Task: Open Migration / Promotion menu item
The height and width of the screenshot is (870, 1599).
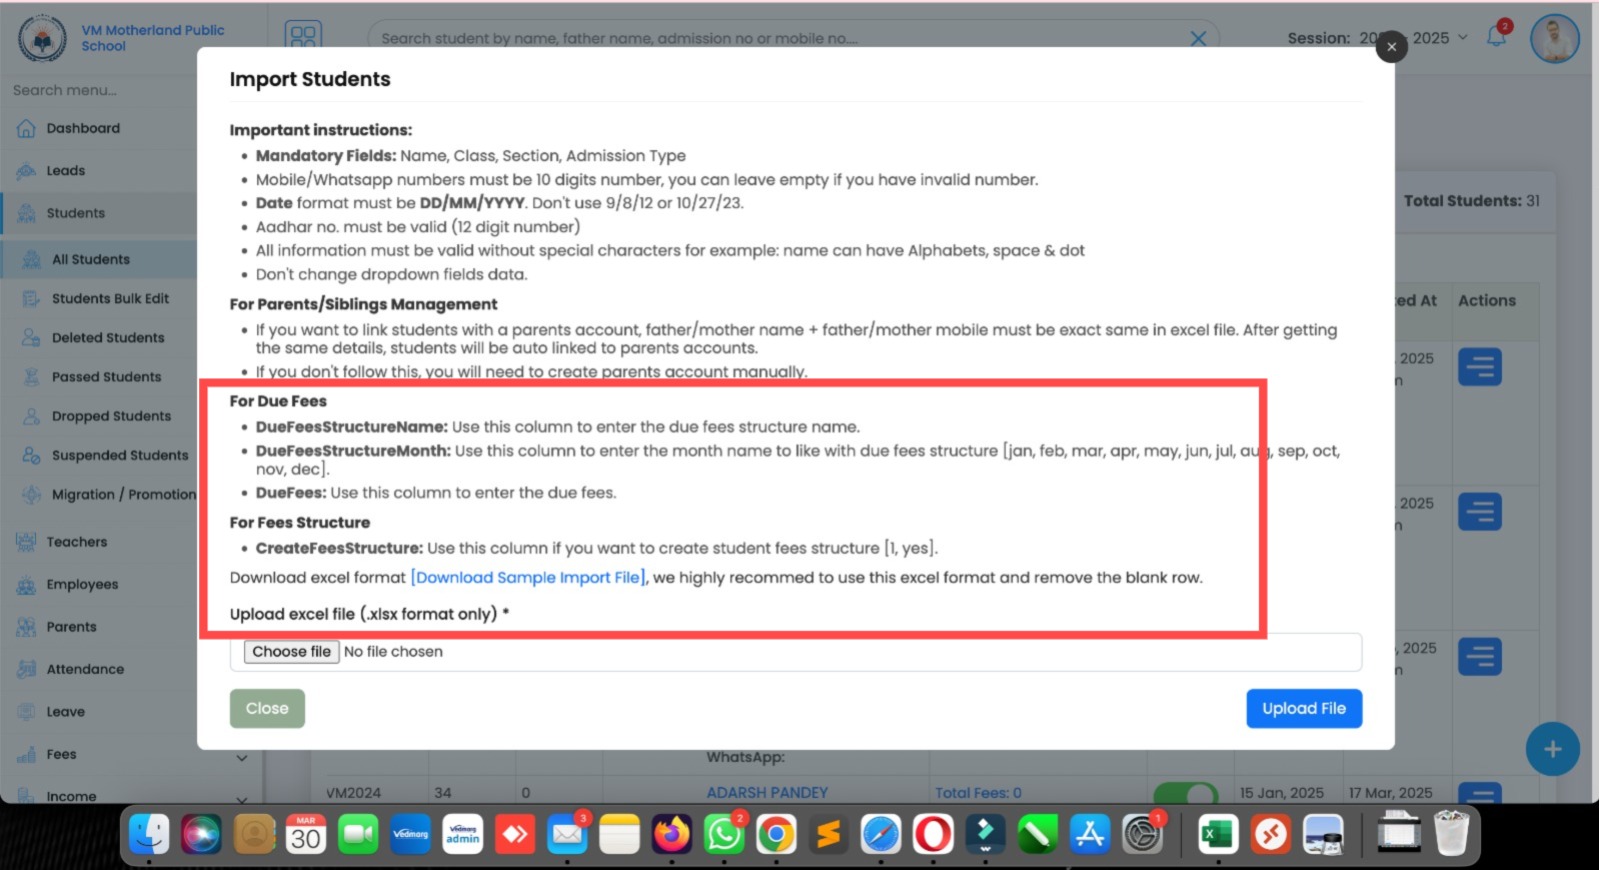Action: [124, 494]
